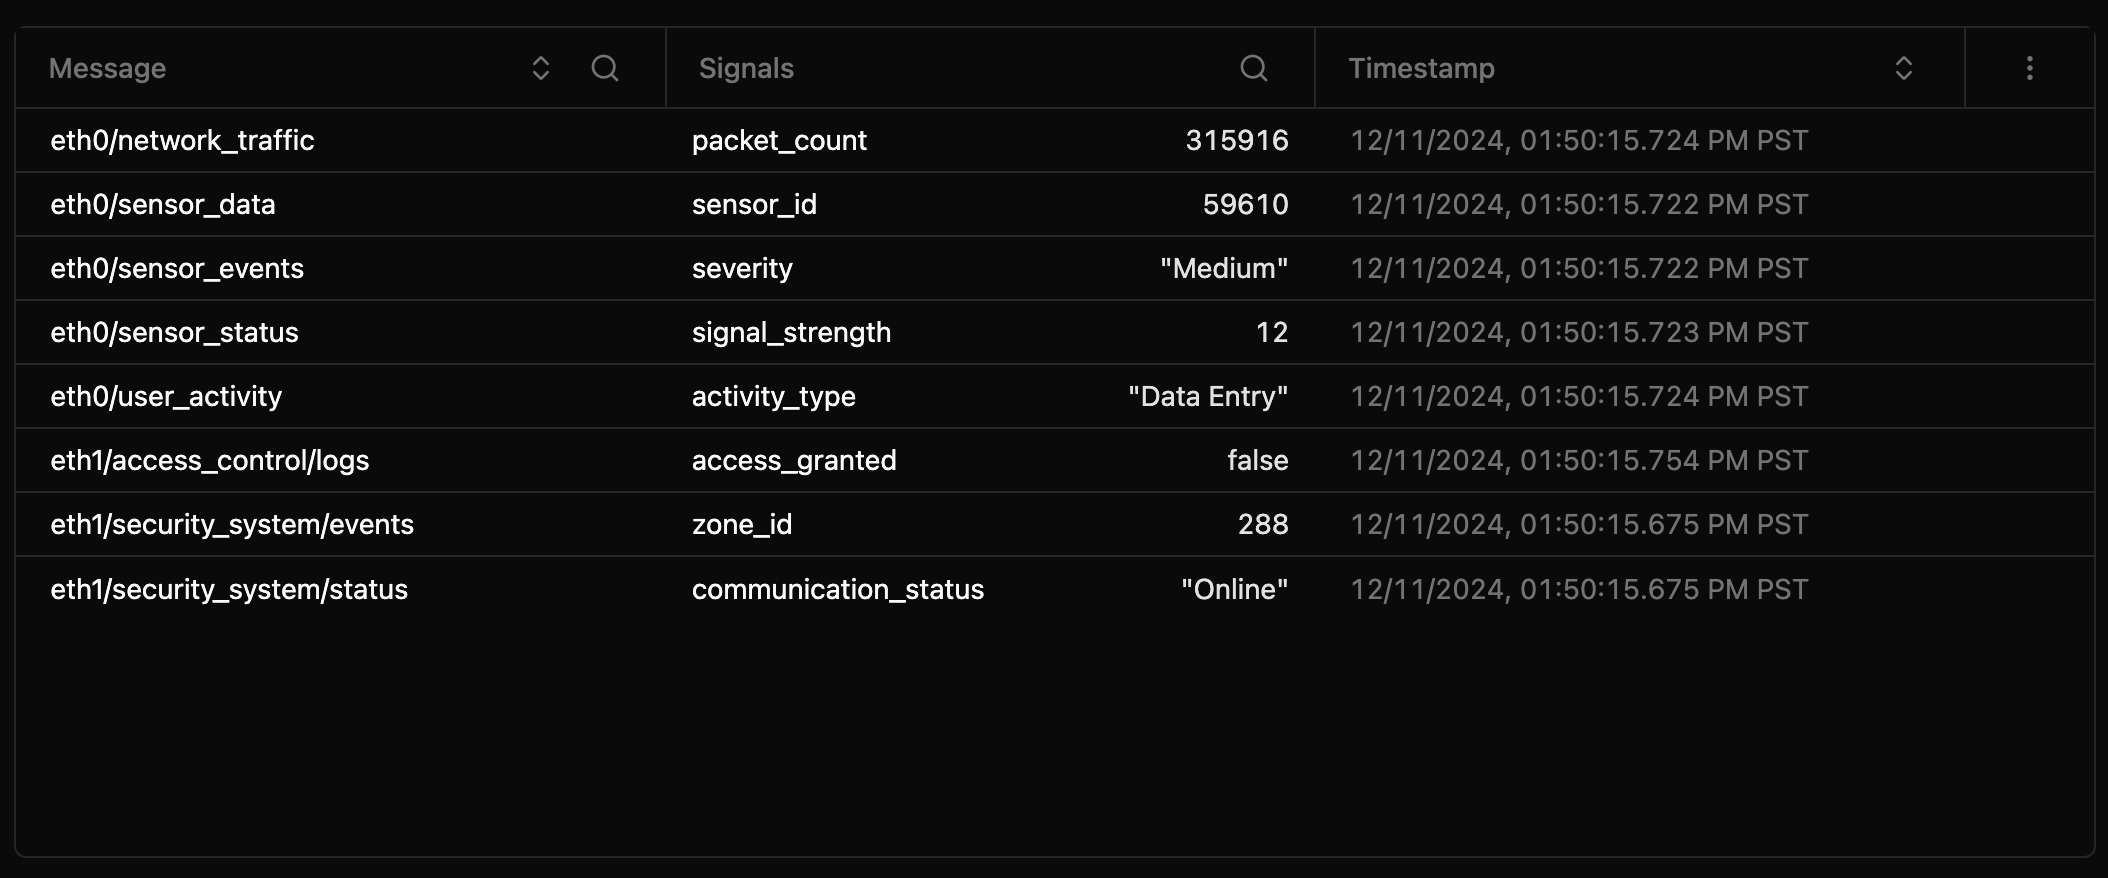This screenshot has width=2108, height=878.
Task: Sort by the Timestamp column arrows
Action: (1904, 68)
